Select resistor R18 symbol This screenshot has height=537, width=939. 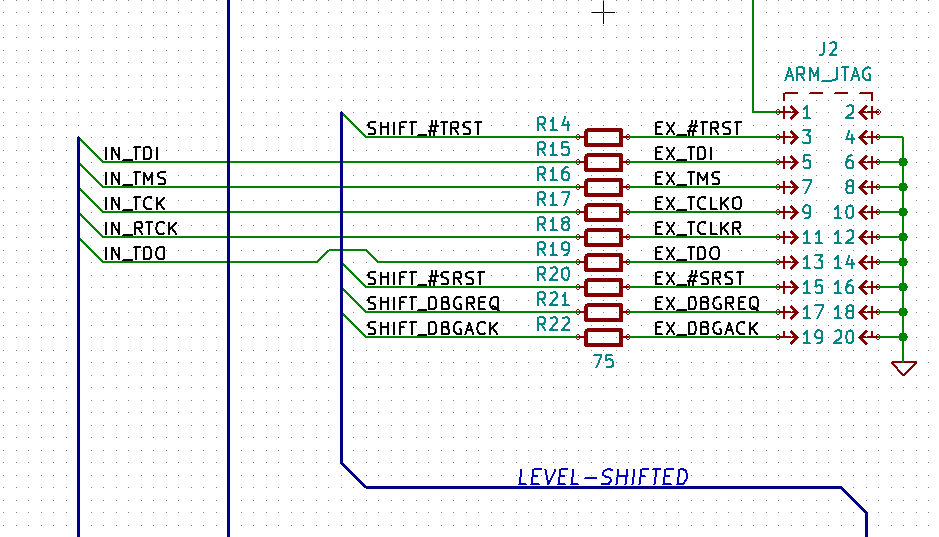pyautogui.click(x=603, y=237)
